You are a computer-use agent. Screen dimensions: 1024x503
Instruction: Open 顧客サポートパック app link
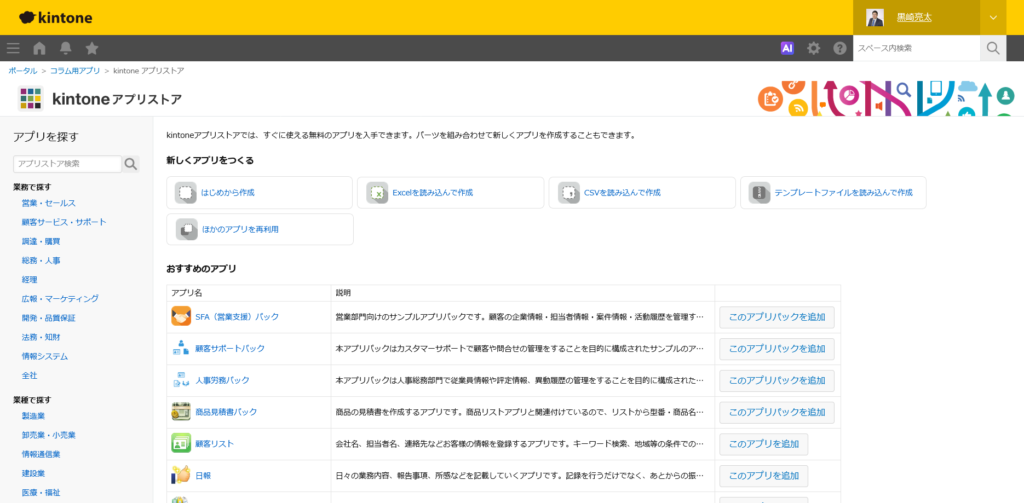[230, 348]
